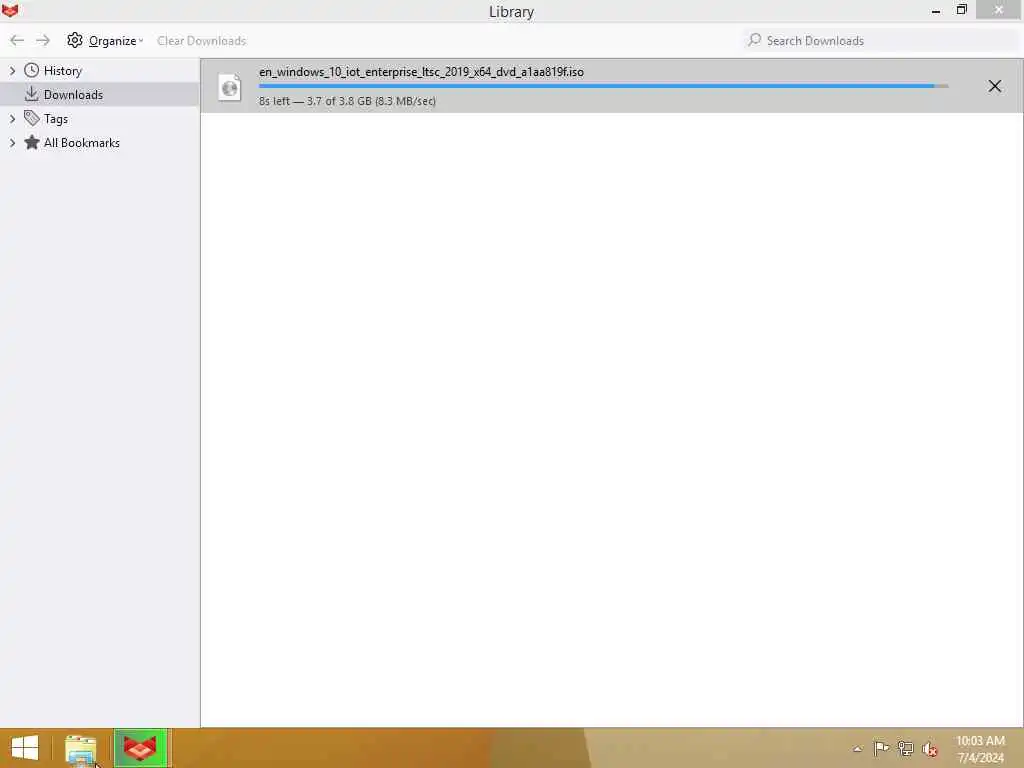Select the en_windows_10_iot_enterprise ISO filename
The height and width of the screenshot is (768, 1024).
pyautogui.click(x=421, y=72)
